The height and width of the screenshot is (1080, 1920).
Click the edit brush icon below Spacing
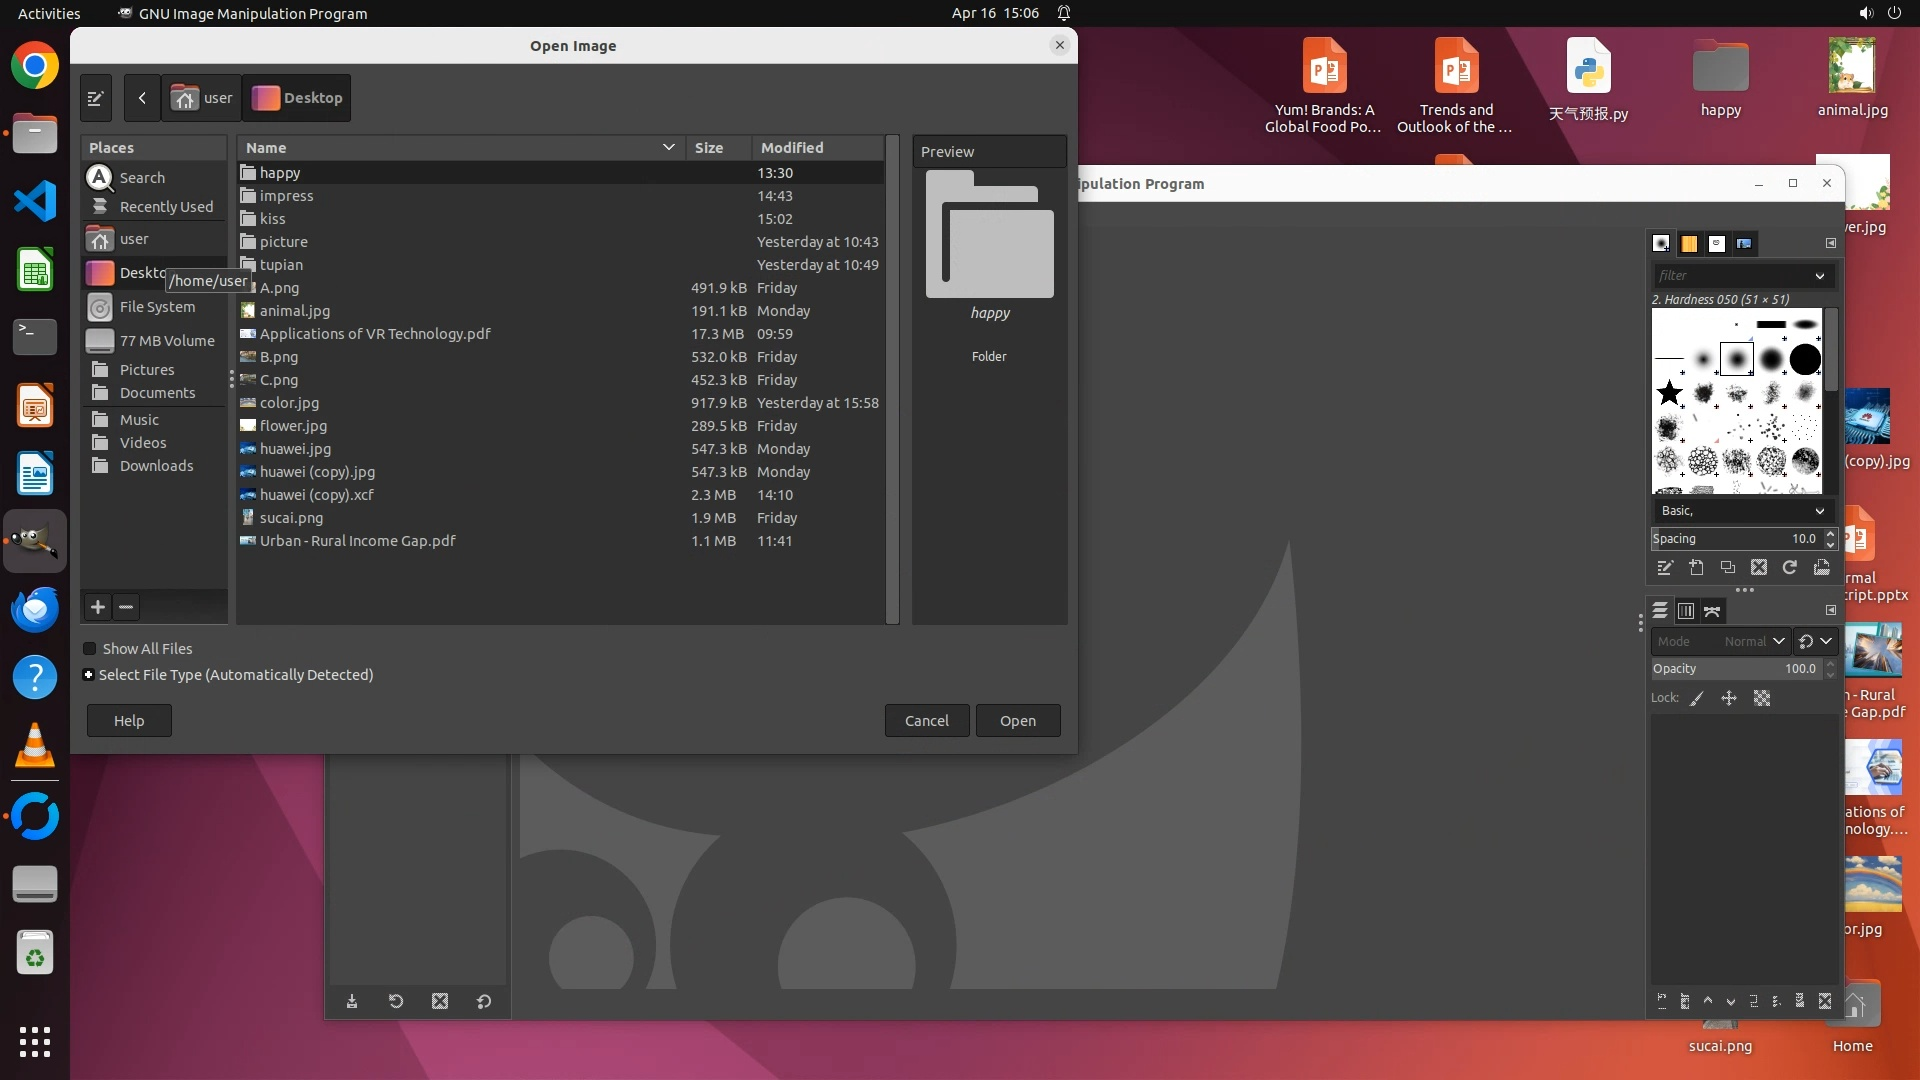(1665, 568)
